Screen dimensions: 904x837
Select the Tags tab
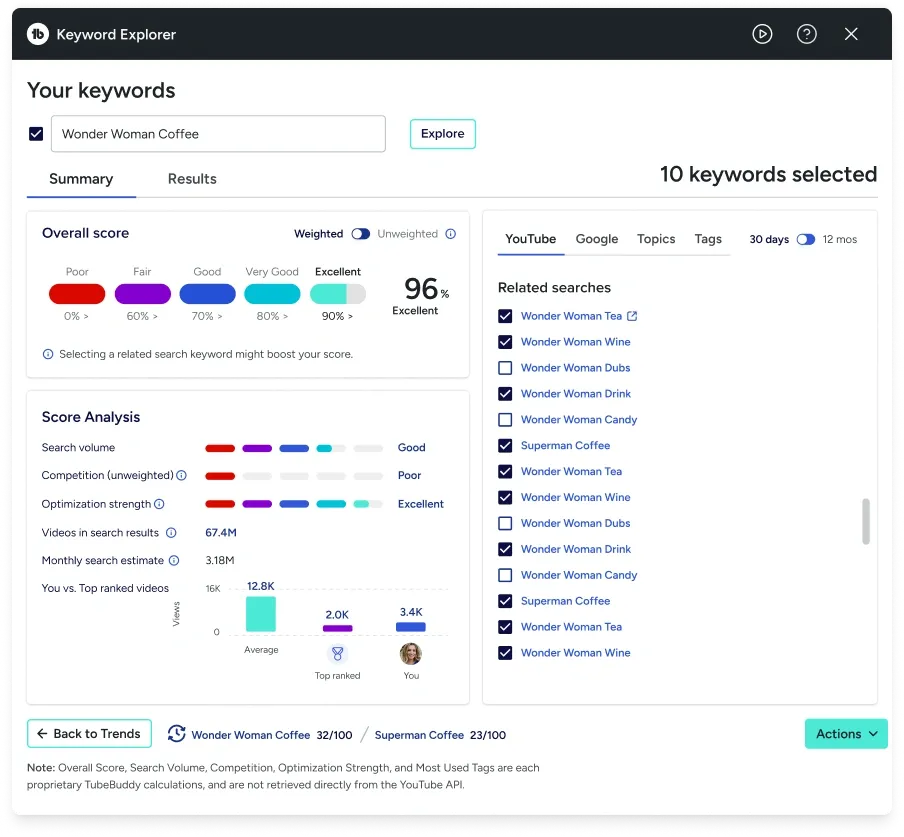pos(708,239)
